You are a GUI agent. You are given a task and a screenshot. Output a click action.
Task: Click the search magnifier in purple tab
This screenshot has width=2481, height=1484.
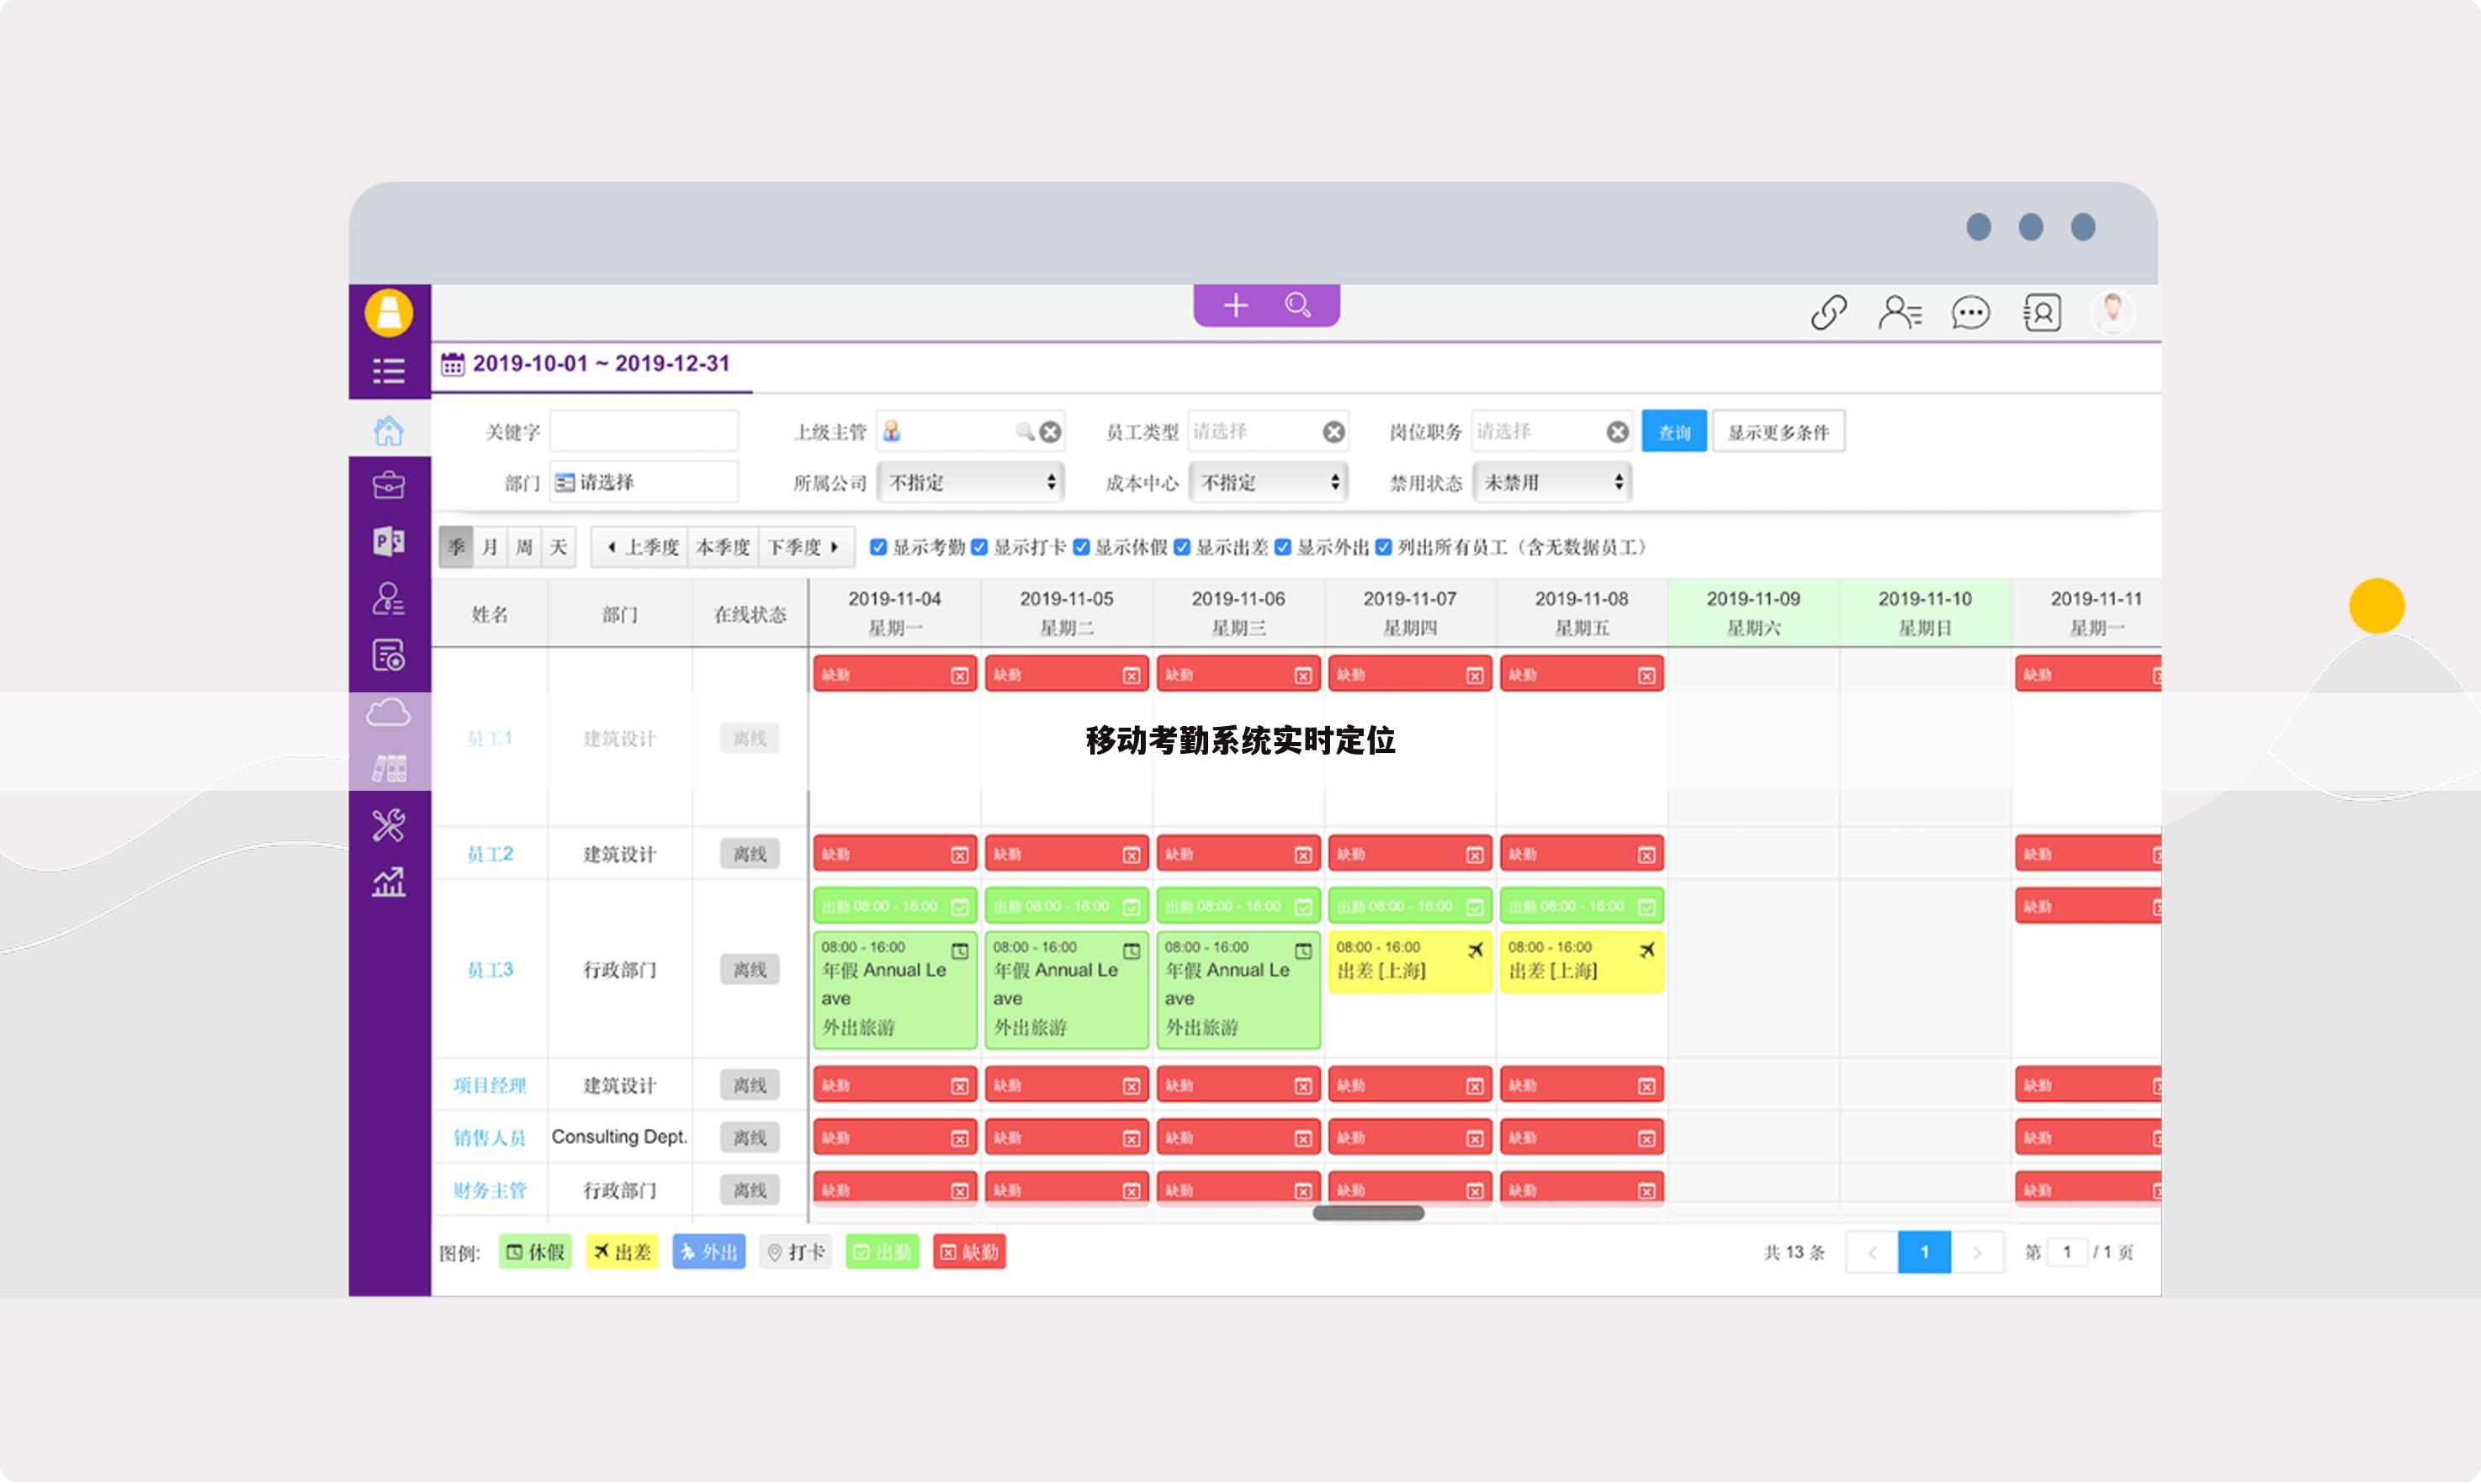click(x=1298, y=305)
